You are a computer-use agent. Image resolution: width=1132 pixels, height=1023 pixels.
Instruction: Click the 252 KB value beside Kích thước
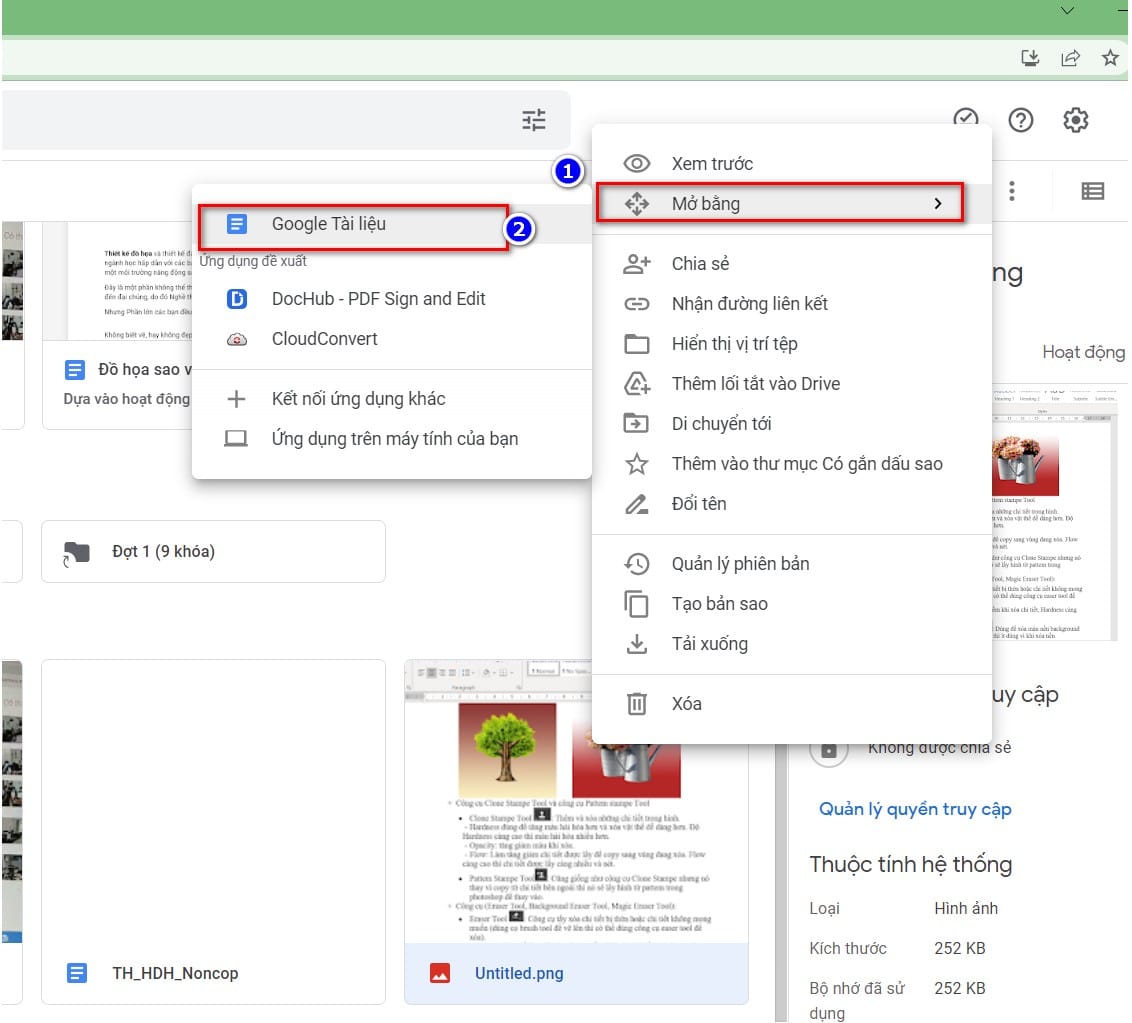coord(959,949)
